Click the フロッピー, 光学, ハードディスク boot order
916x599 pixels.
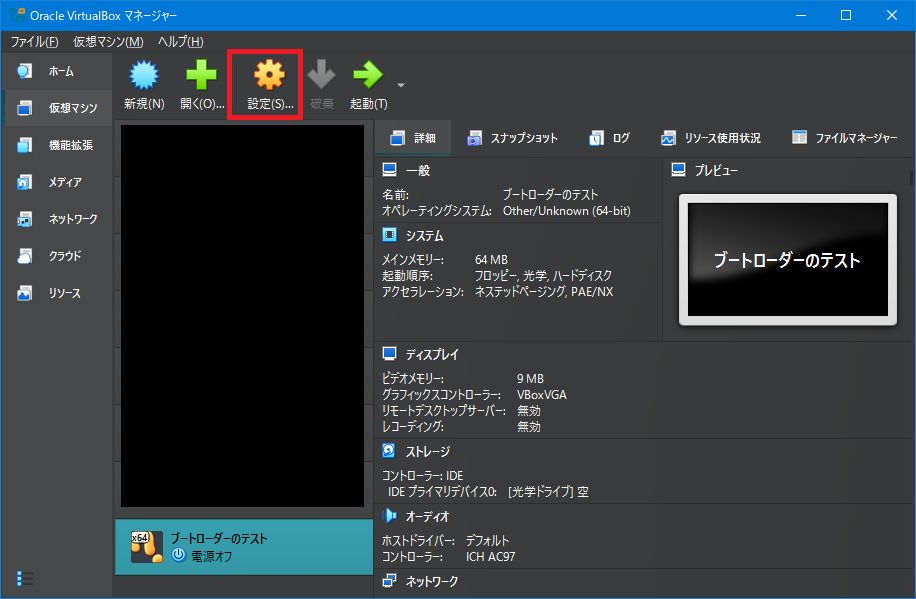pyautogui.click(x=543, y=275)
